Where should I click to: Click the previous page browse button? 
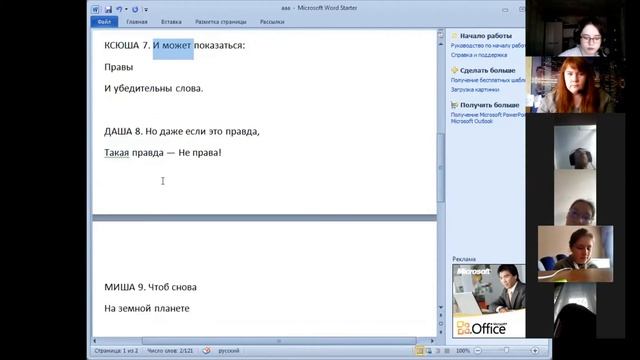coord(441,315)
